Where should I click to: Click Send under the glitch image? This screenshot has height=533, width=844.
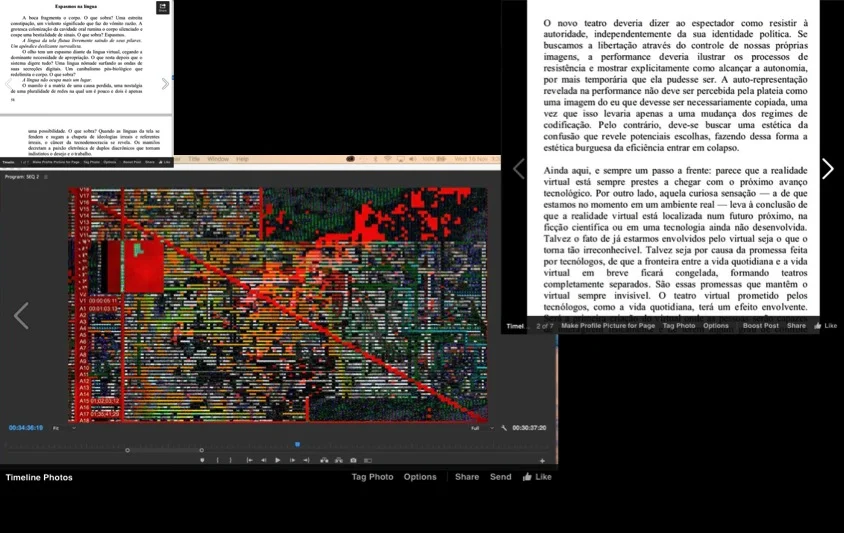pyautogui.click(x=501, y=477)
